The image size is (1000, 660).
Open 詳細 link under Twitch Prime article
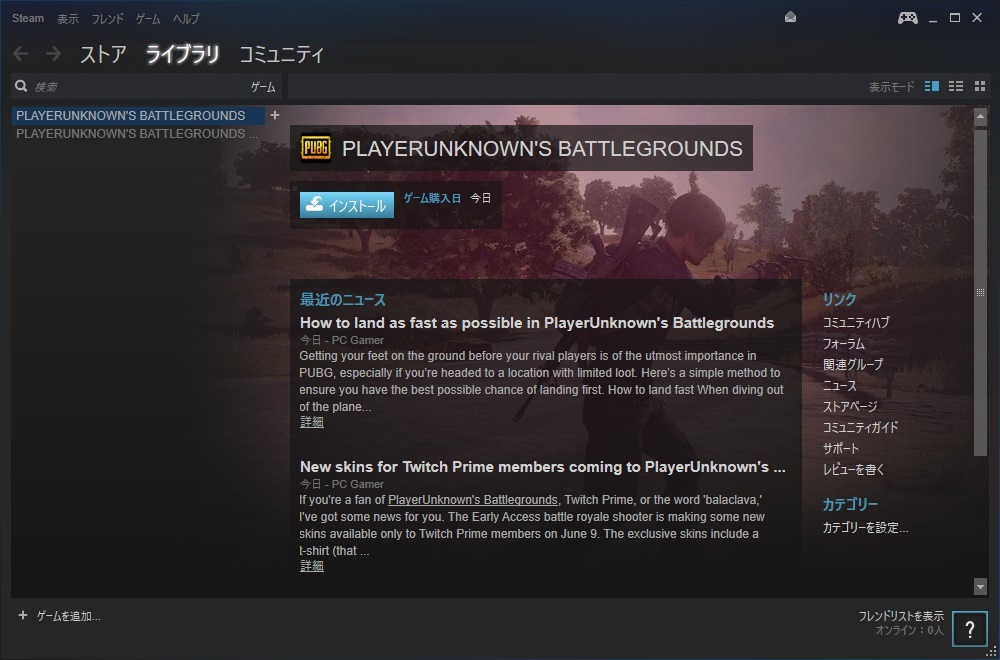coord(312,566)
